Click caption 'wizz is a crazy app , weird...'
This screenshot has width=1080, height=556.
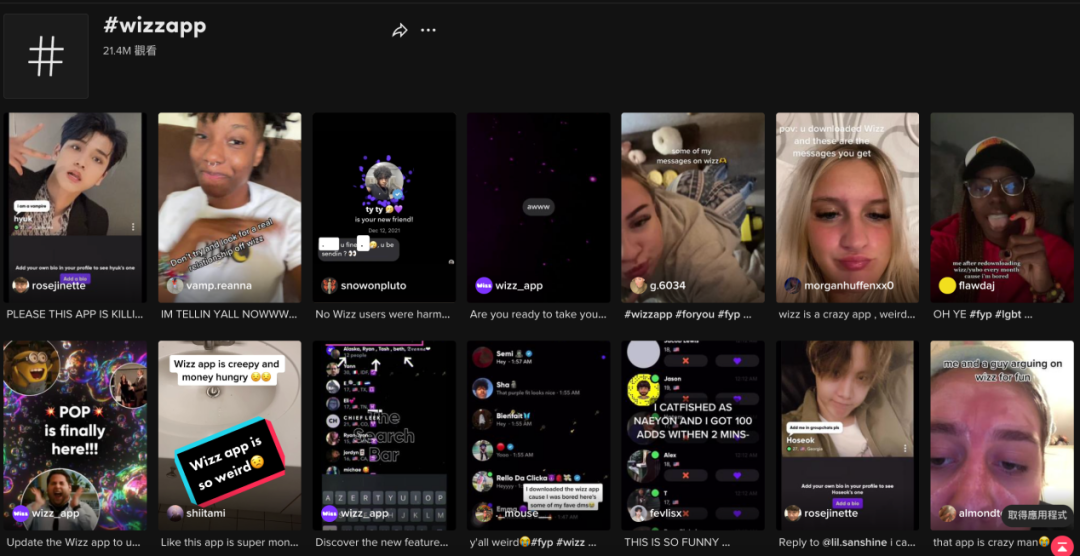[x=847, y=314]
